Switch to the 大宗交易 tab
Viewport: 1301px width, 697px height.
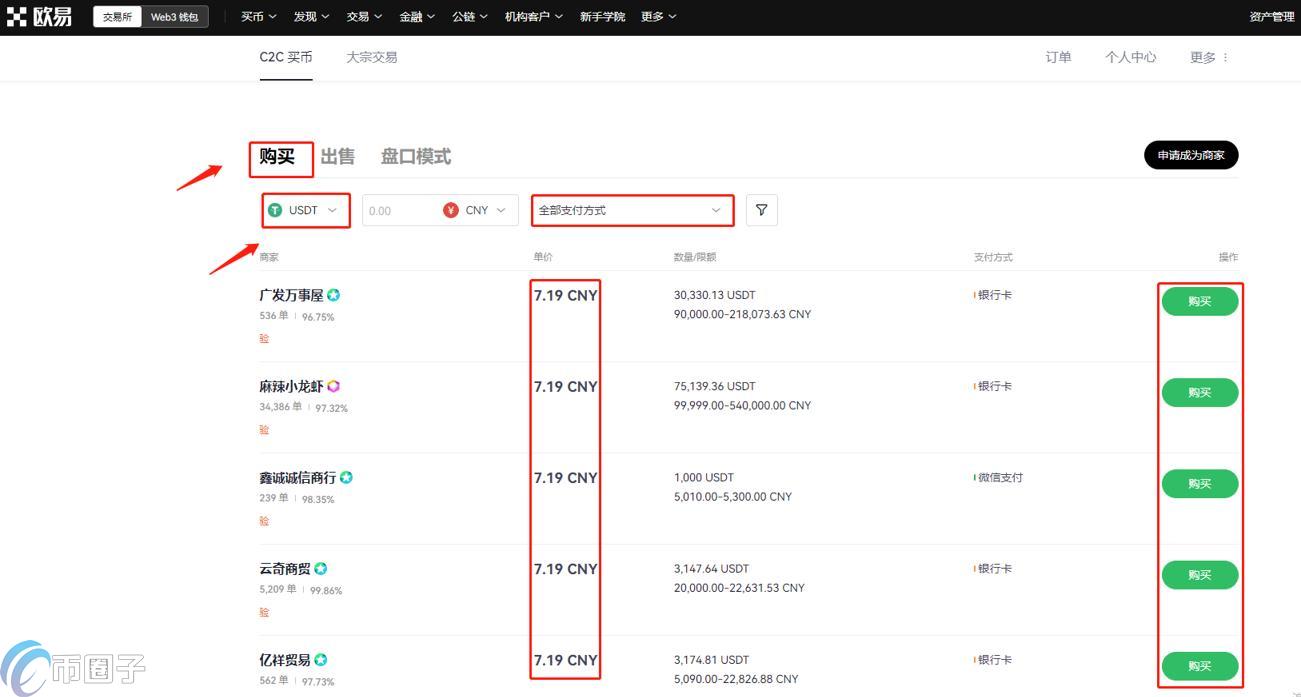(371, 57)
